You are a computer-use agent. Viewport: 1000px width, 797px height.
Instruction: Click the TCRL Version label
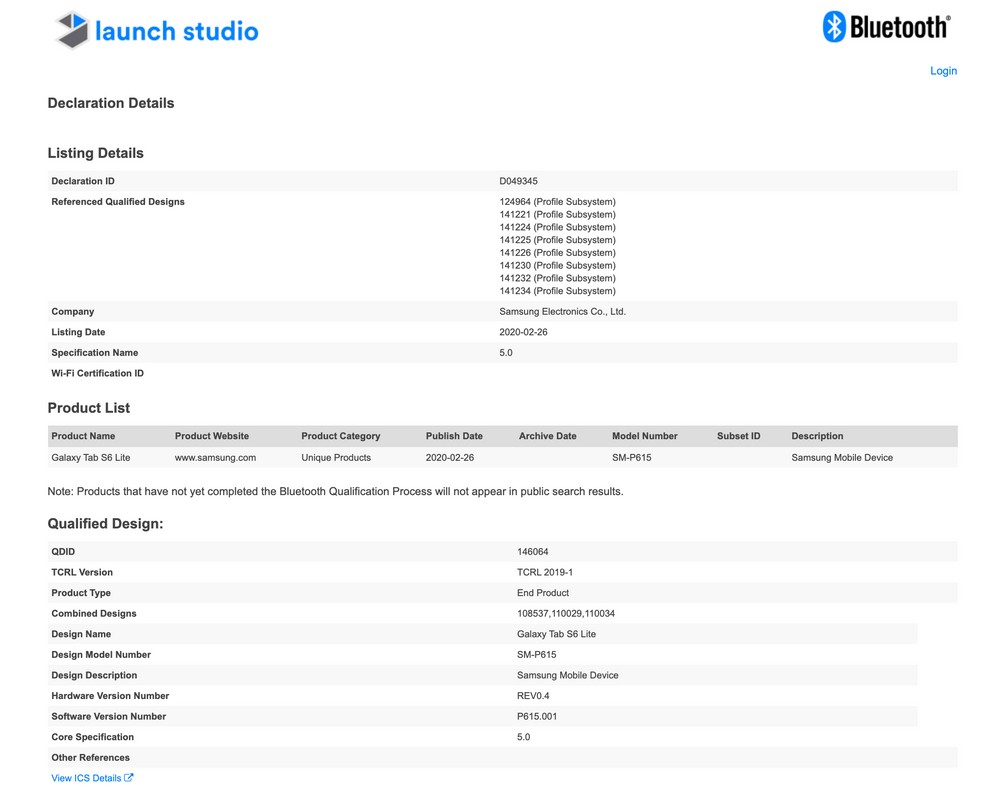(x=82, y=573)
